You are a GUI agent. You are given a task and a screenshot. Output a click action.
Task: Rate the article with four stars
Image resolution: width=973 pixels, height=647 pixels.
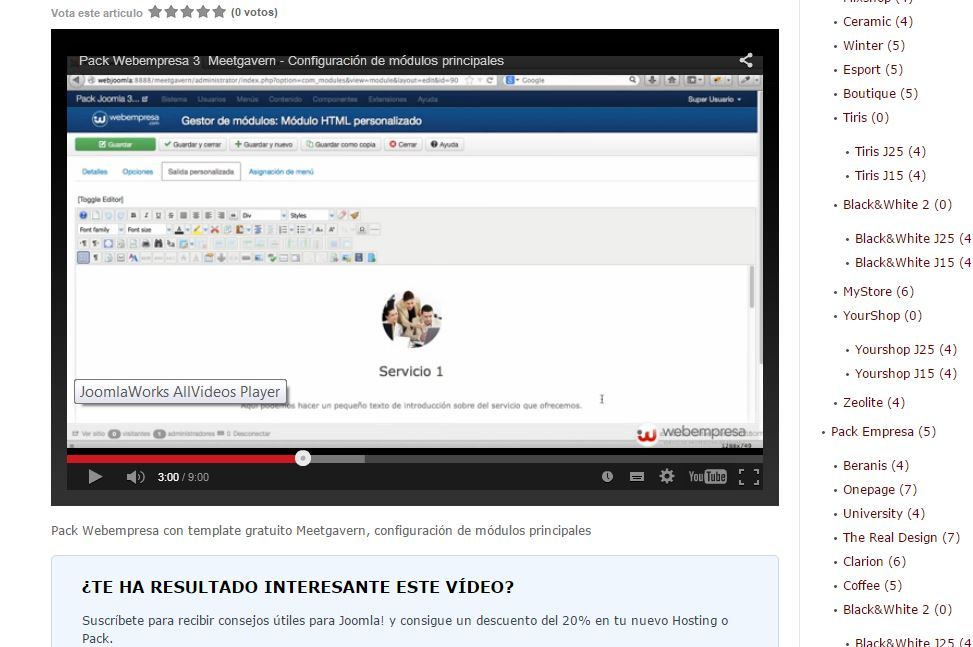(203, 12)
